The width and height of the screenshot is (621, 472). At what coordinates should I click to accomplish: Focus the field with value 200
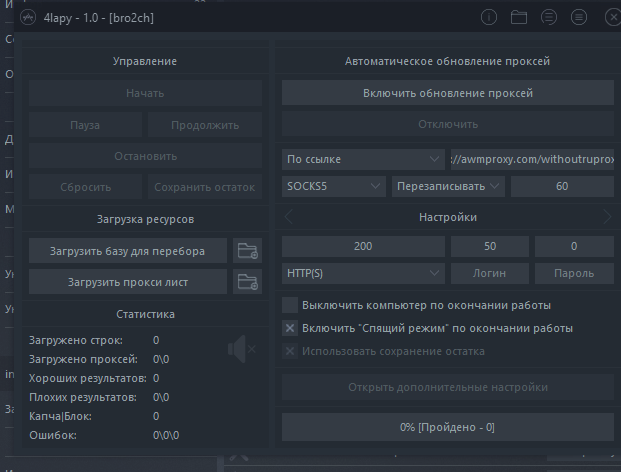click(363, 246)
